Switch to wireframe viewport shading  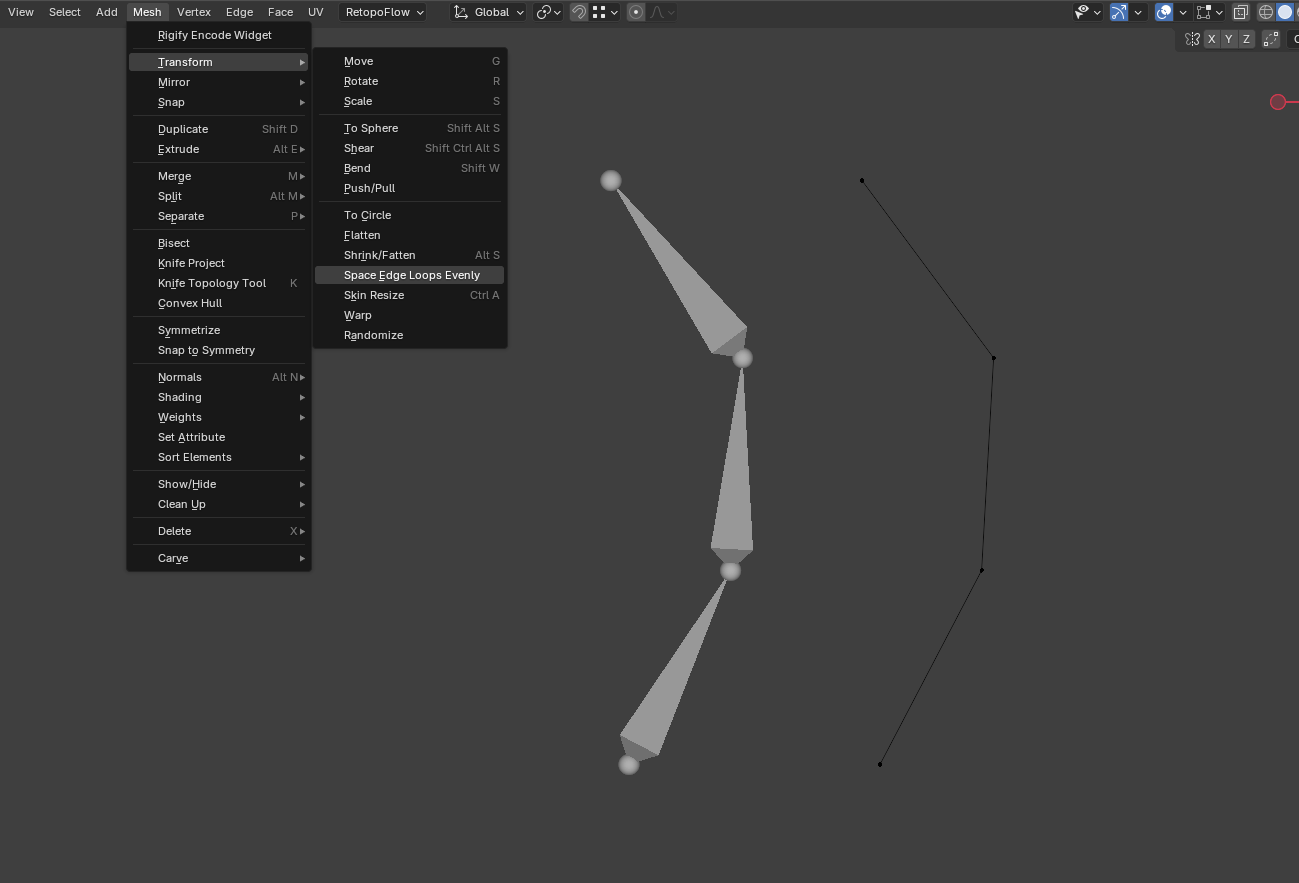click(x=1266, y=12)
